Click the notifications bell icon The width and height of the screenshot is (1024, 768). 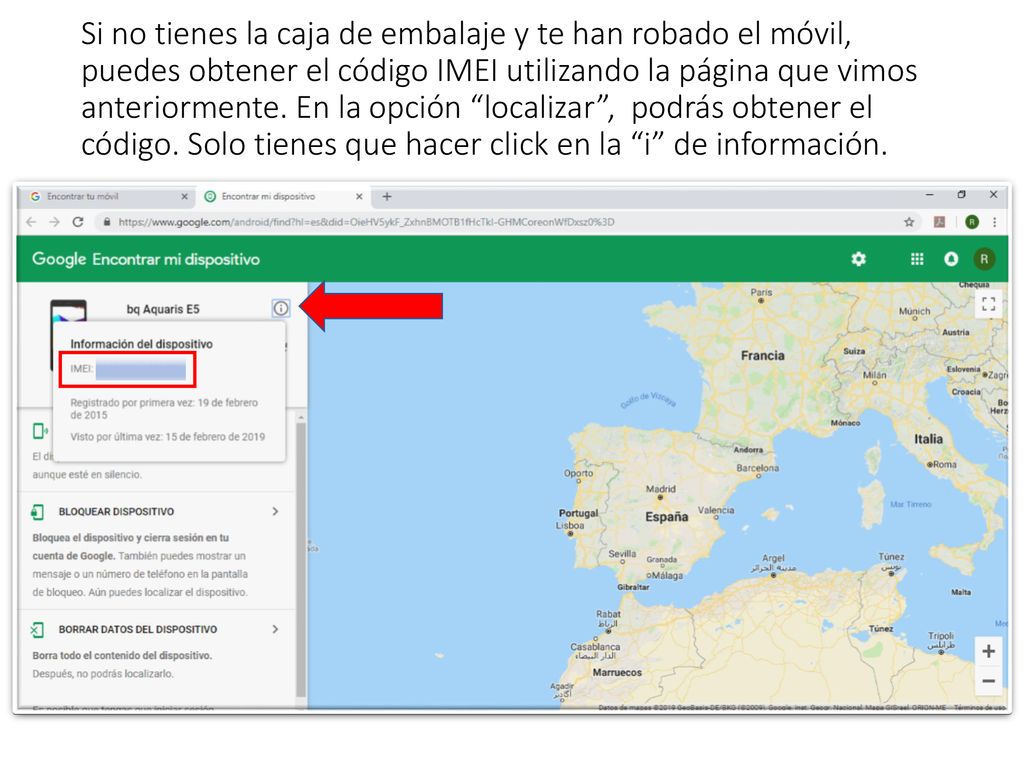(952, 259)
